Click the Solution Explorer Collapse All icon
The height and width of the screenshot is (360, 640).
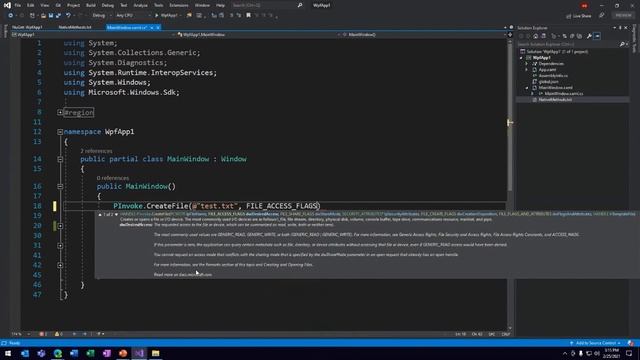pos(572,36)
